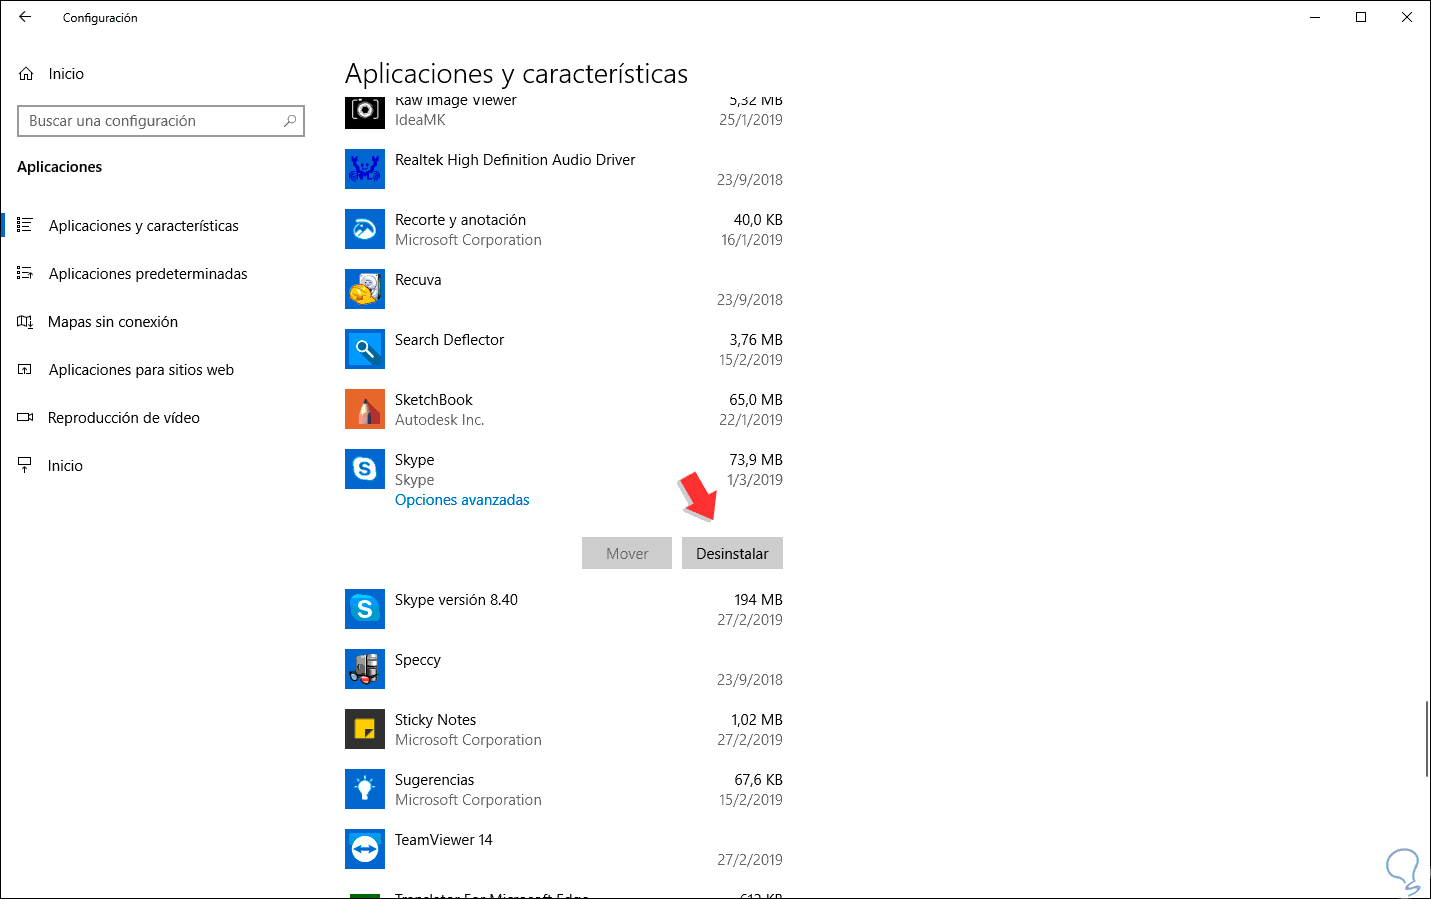Click the Skype versión 8.40 icon
The width and height of the screenshot is (1431, 899).
click(365, 609)
